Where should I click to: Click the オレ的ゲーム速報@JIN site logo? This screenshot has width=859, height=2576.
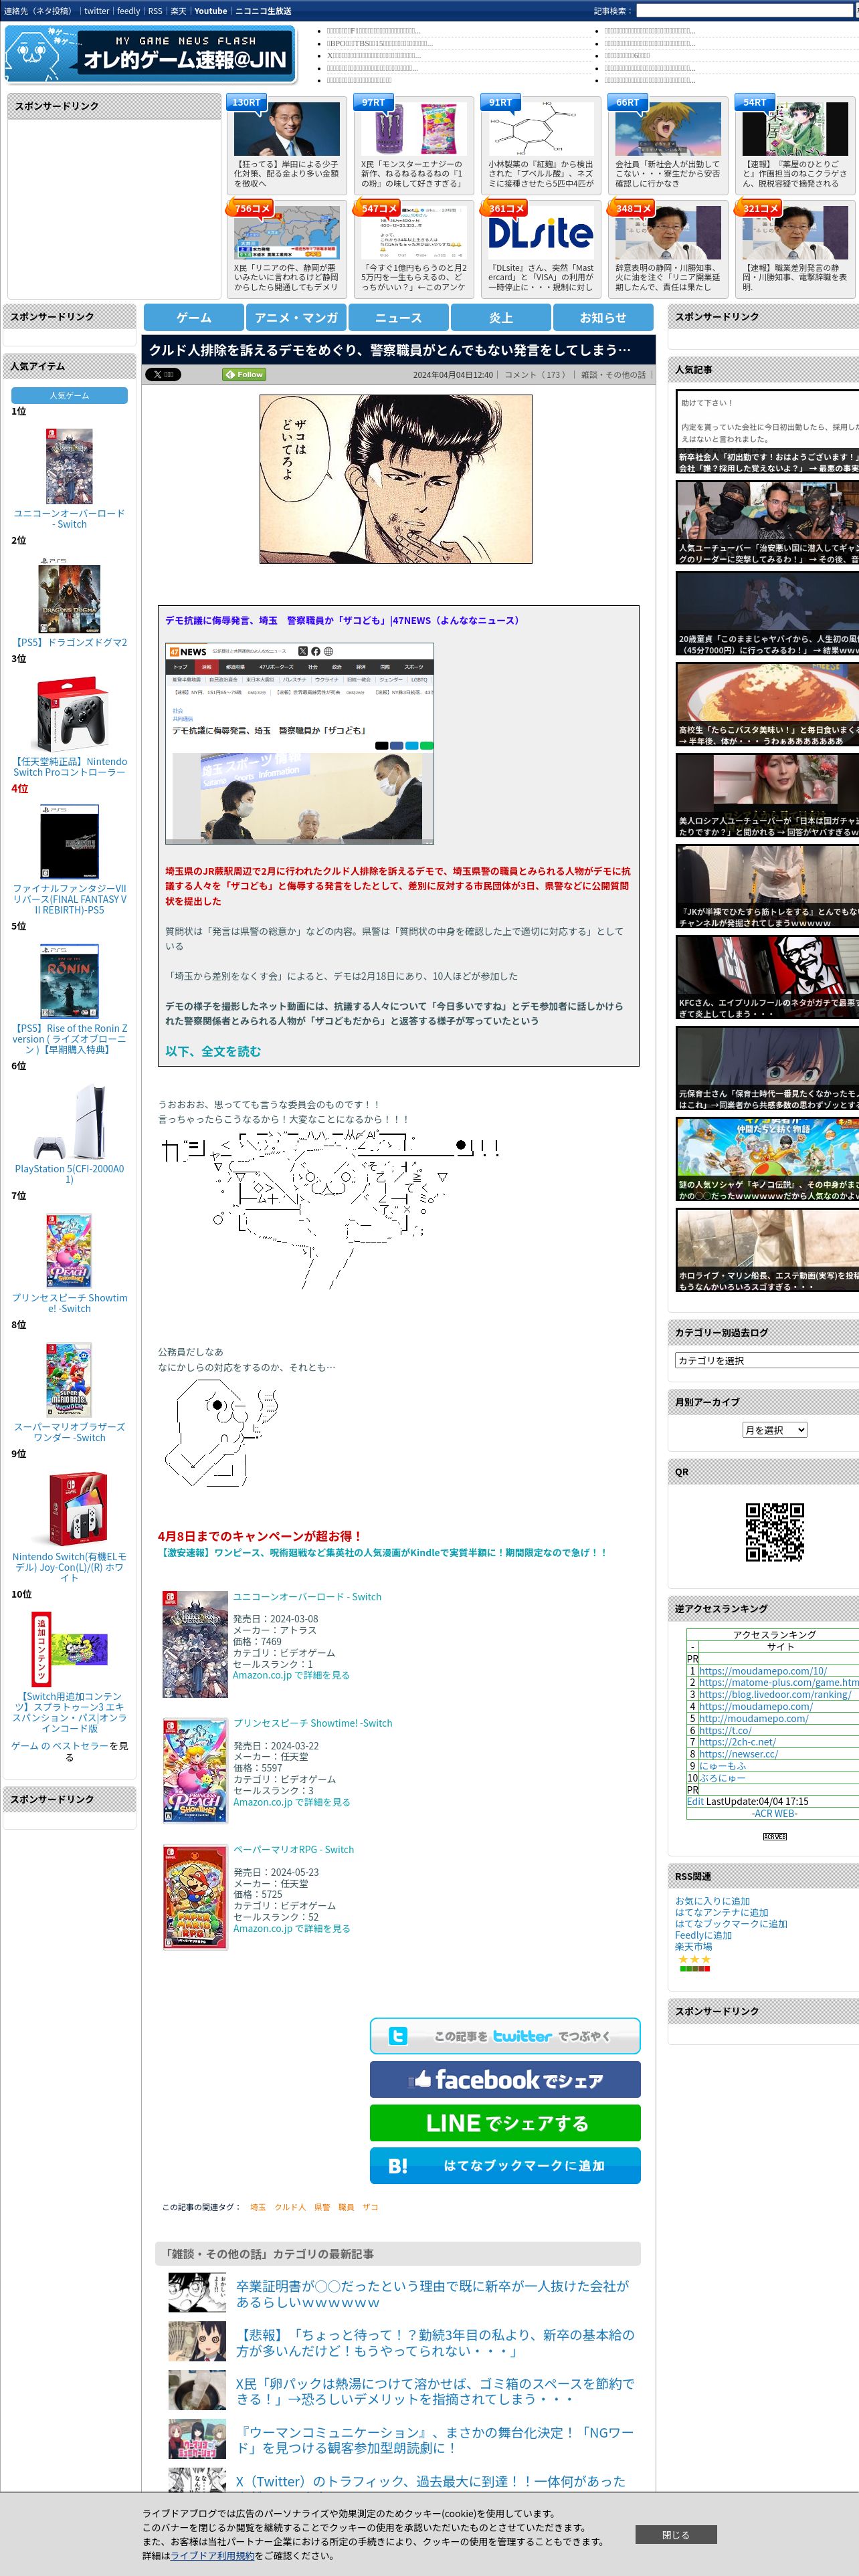point(150,54)
